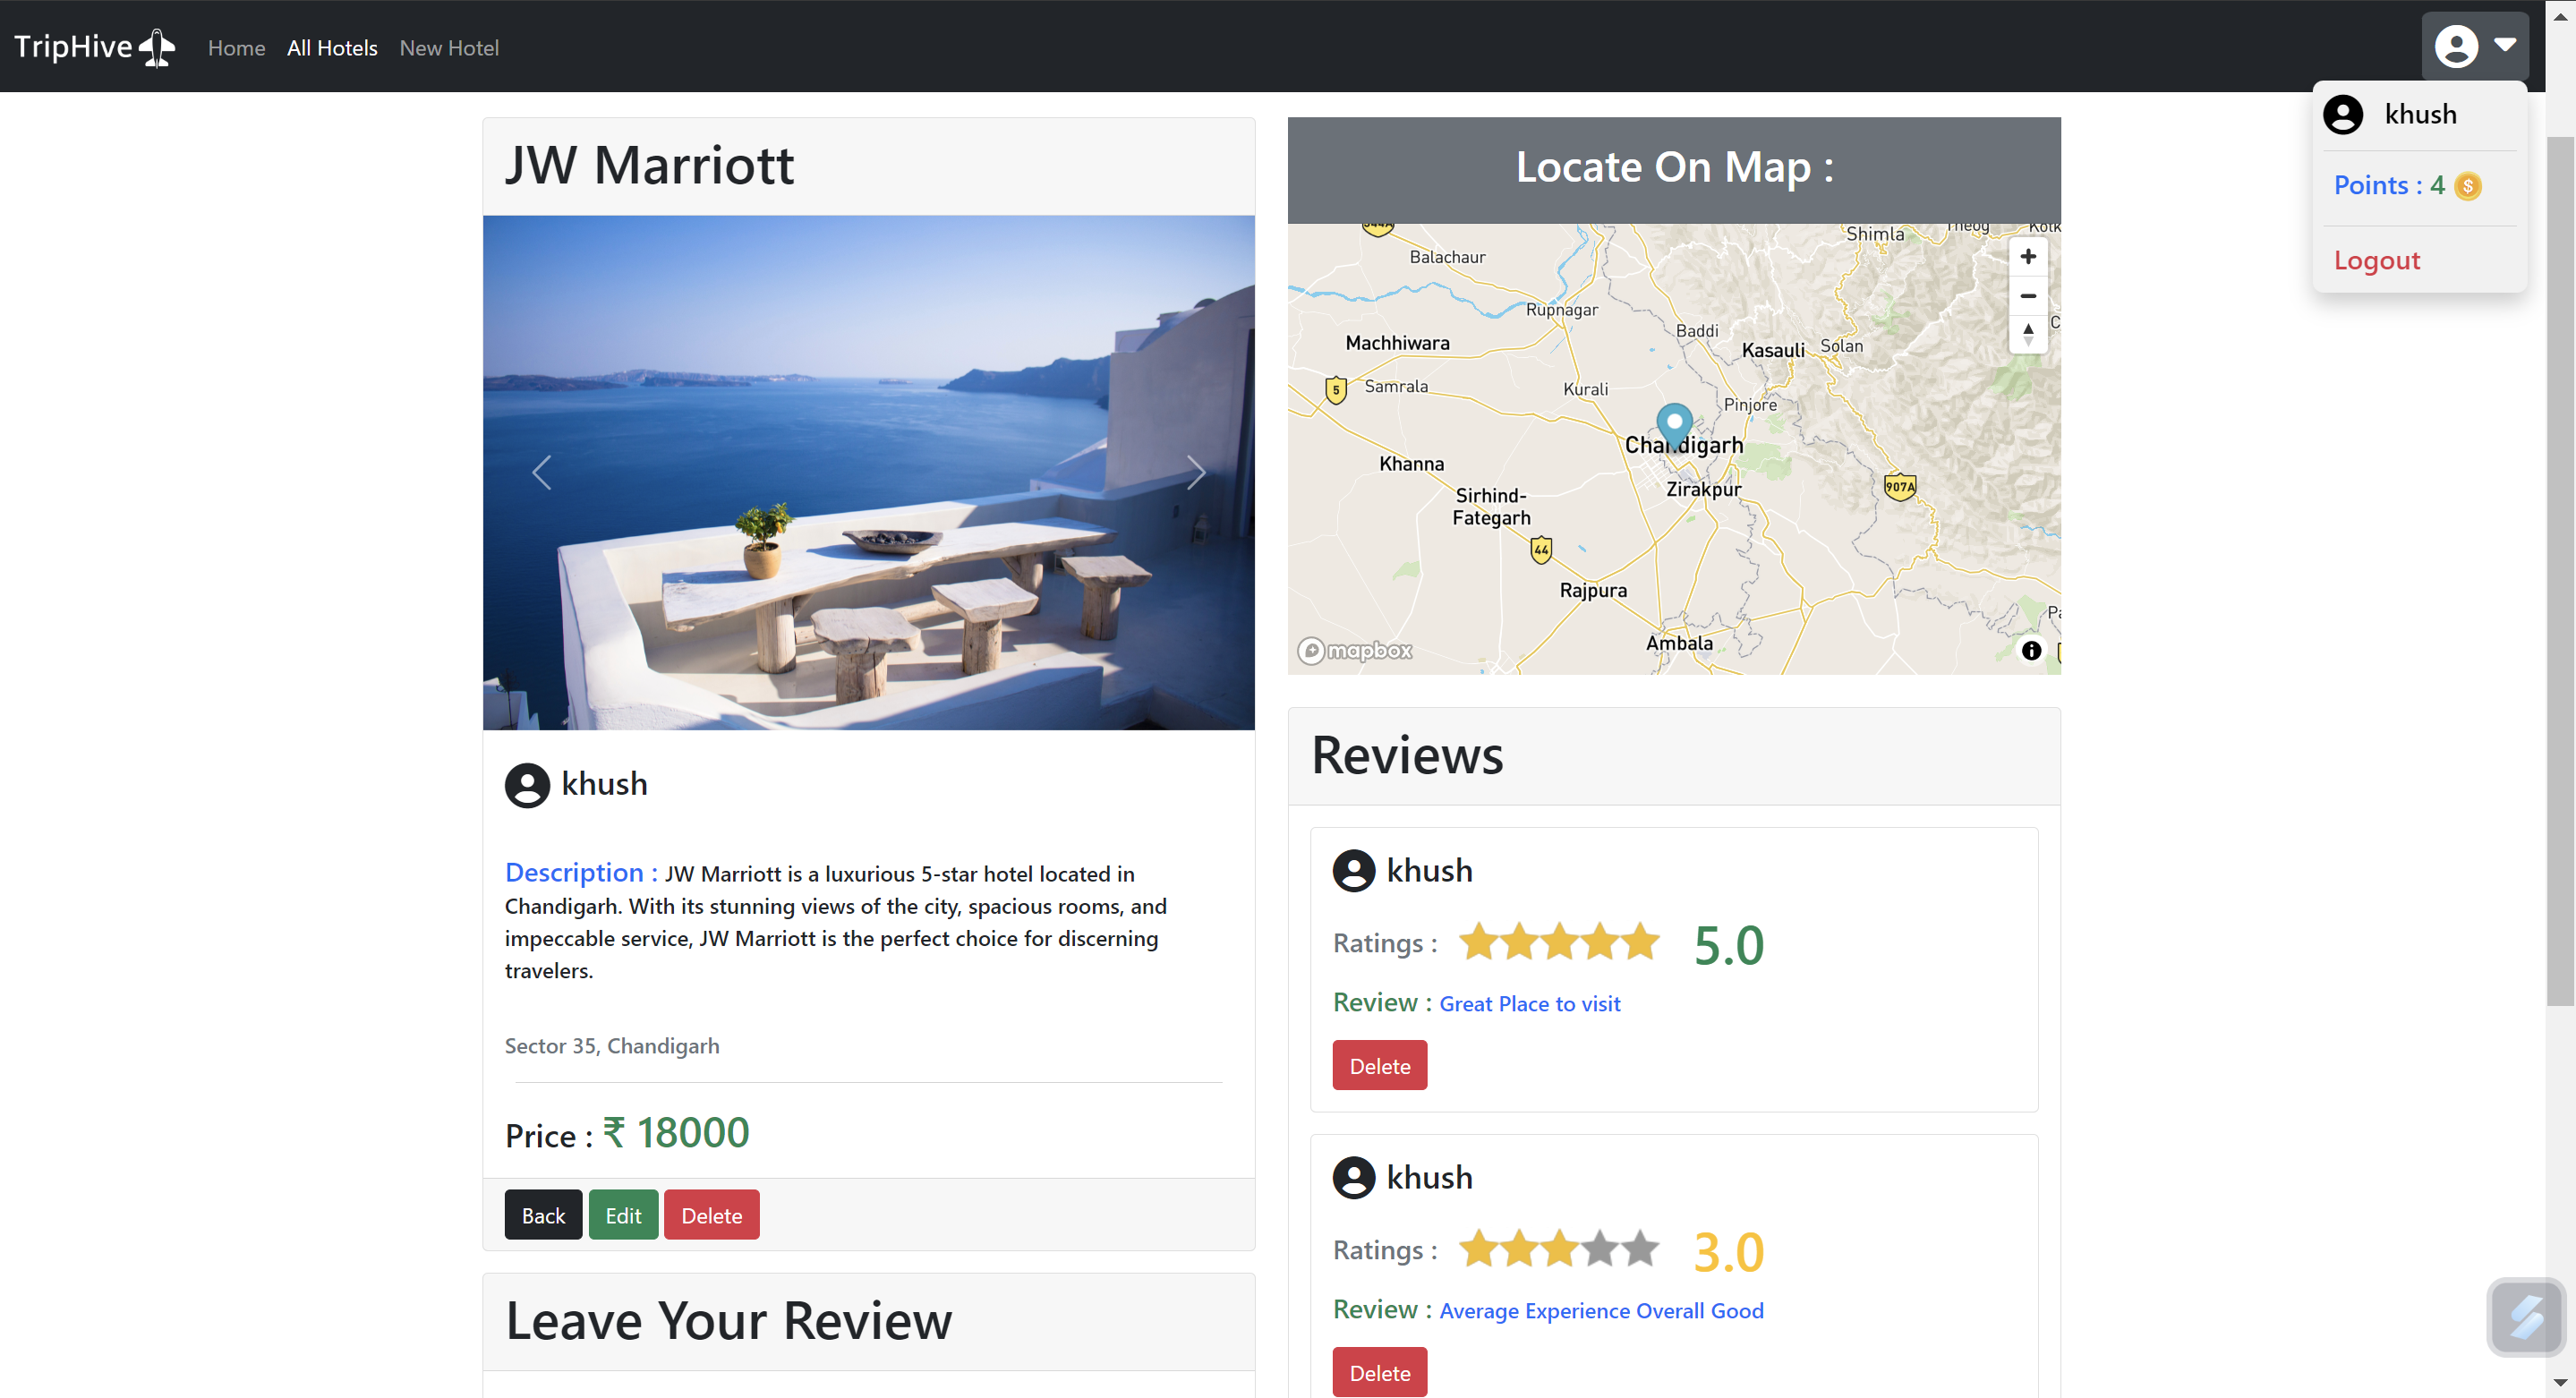This screenshot has width=2576, height=1398.
Task: Toggle the user account dropdown menu
Action: [x=2474, y=46]
